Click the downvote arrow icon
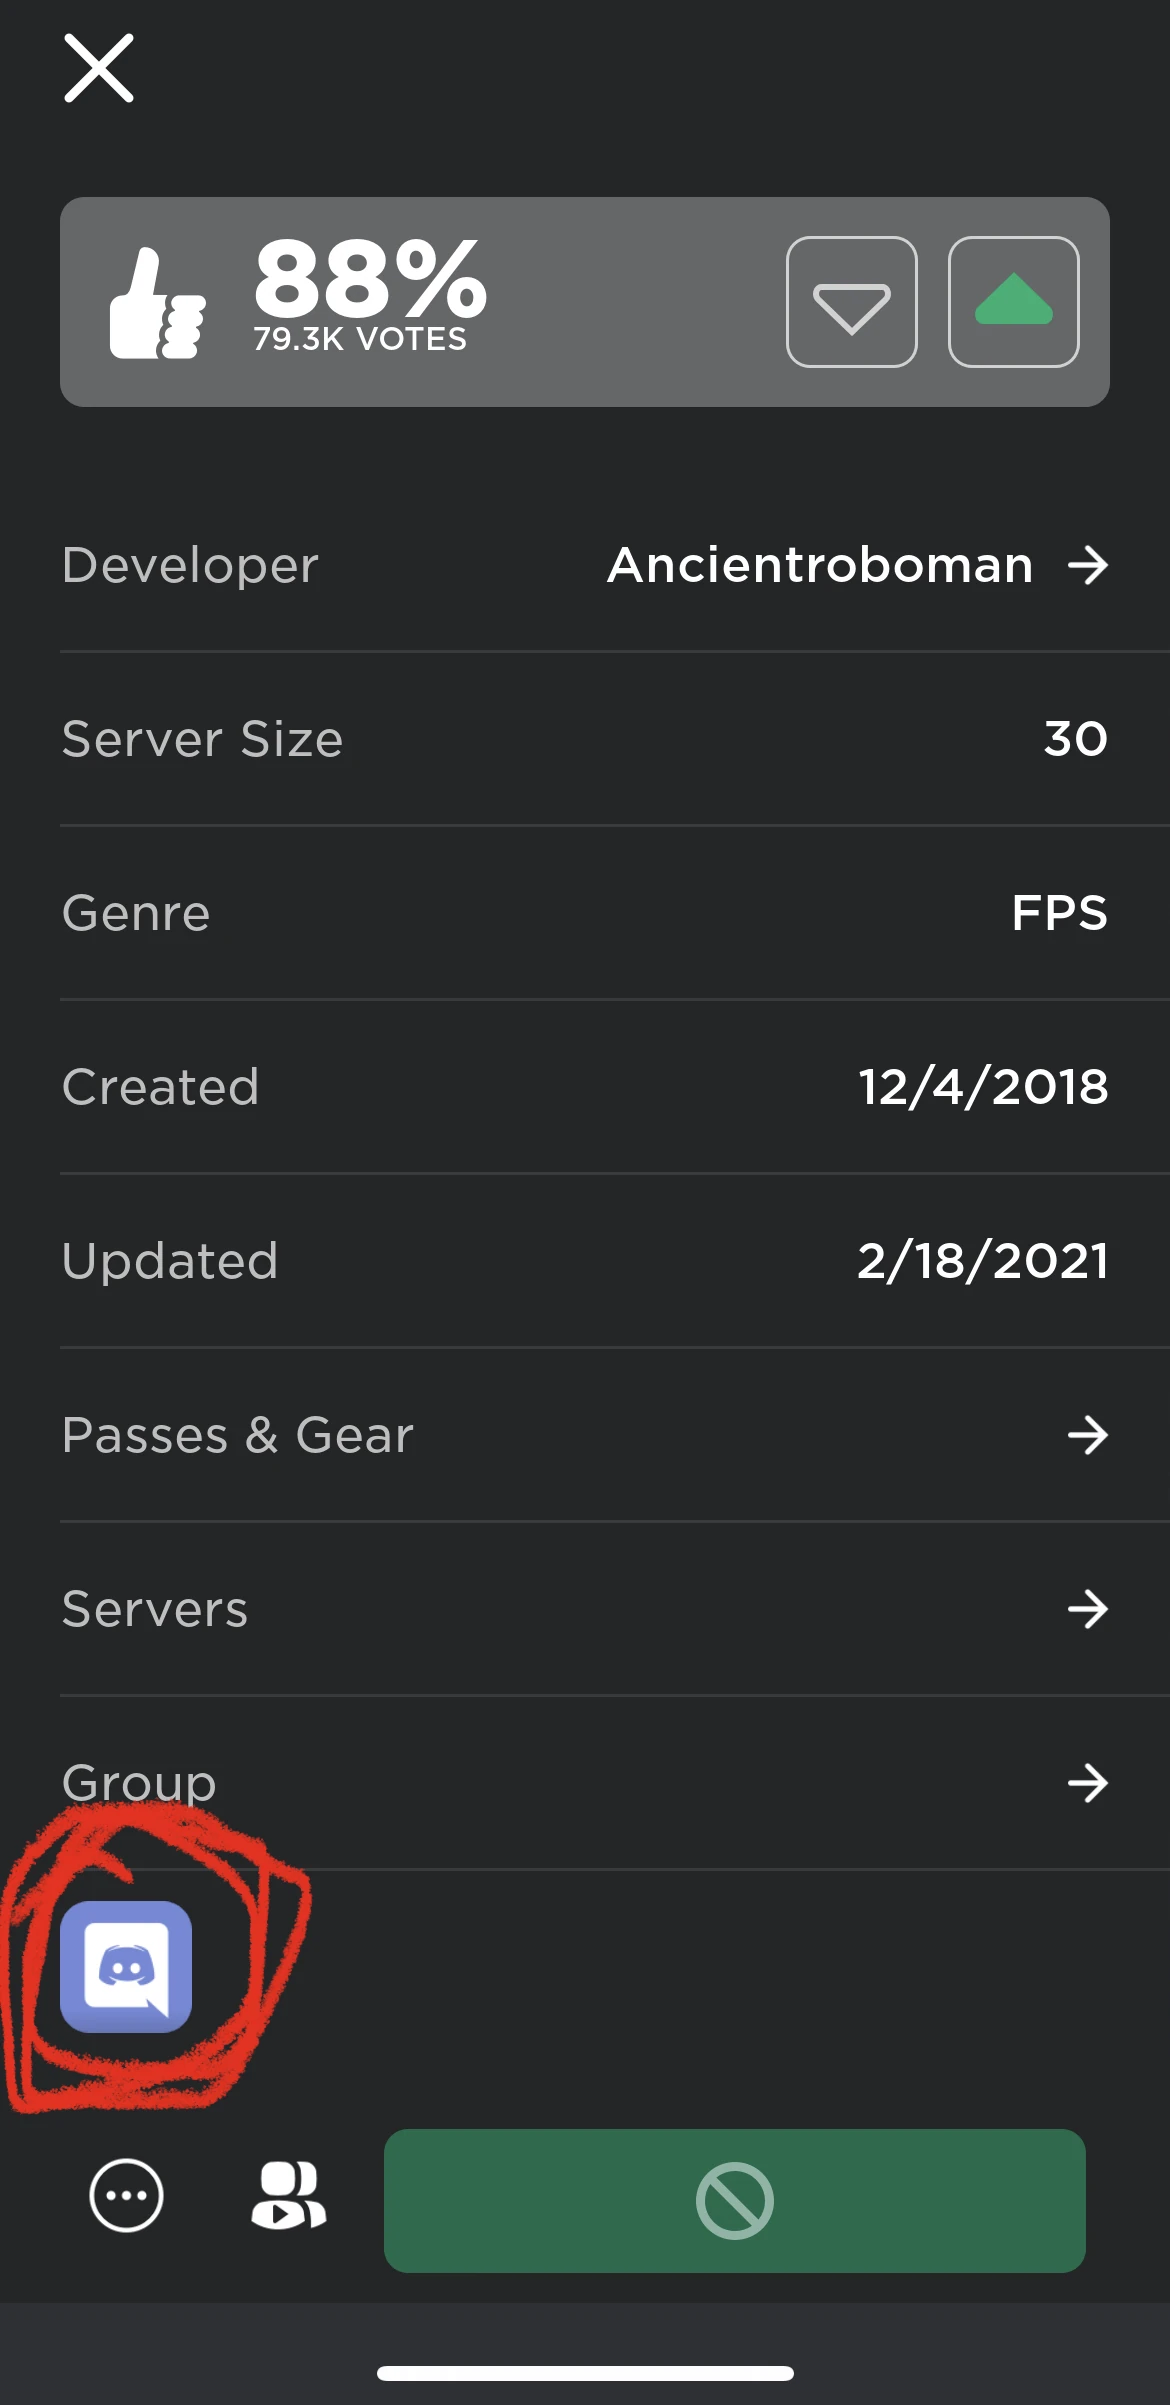Screen dimensions: 1170x2405 pyautogui.click(x=852, y=303)
